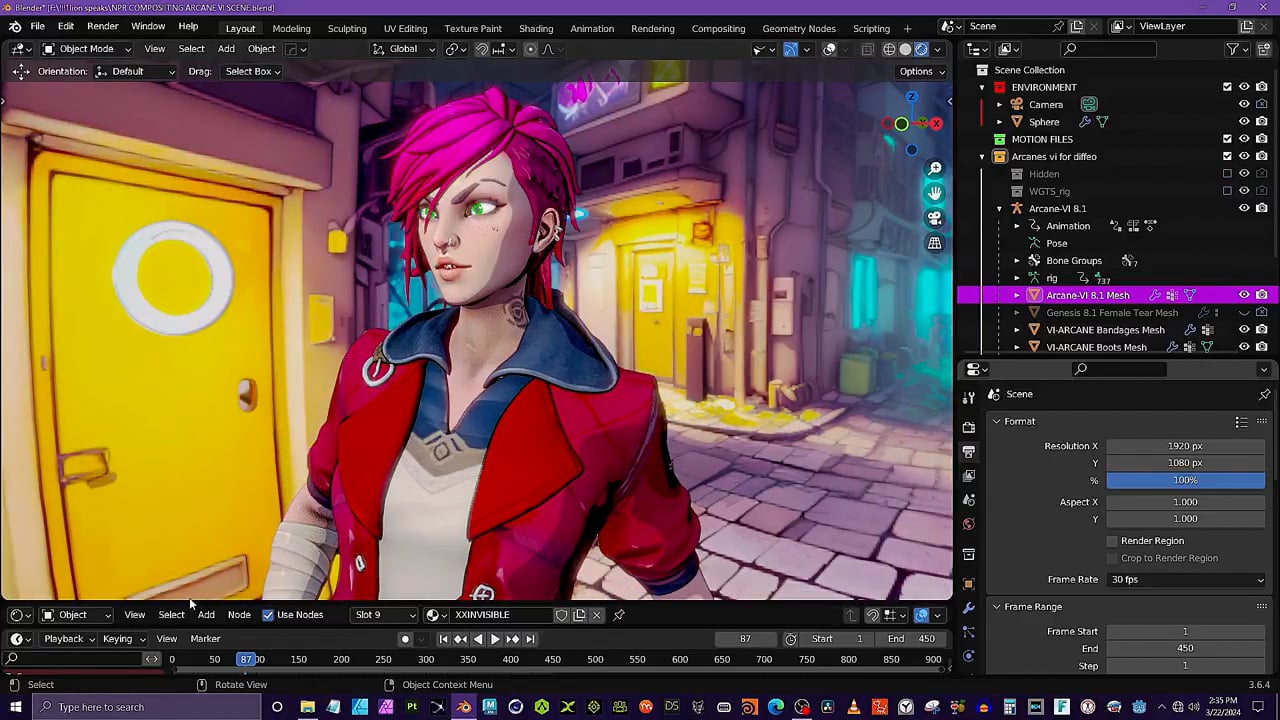Pin the Scene properties panel
1280x720 pixels.
(x=1264, y=394)
